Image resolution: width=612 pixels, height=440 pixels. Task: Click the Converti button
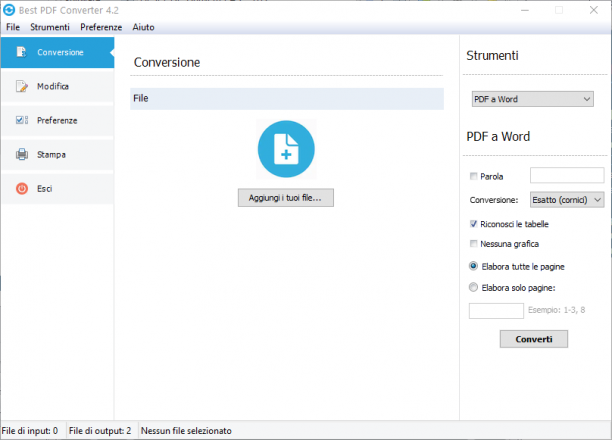(x=534, y=339)
